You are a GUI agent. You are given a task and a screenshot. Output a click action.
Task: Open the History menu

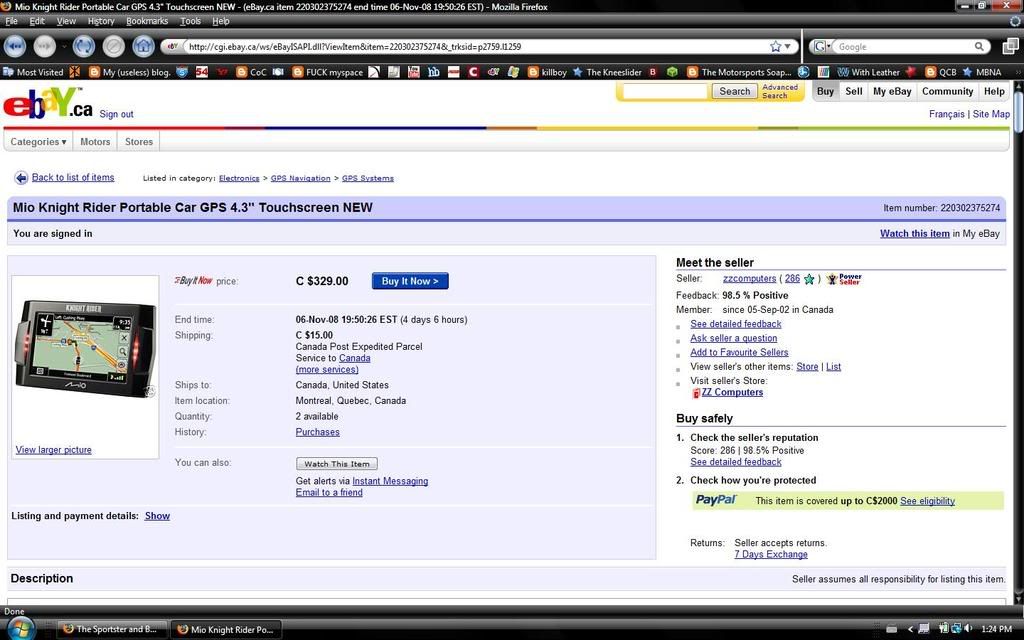click(x=101, y=21)
